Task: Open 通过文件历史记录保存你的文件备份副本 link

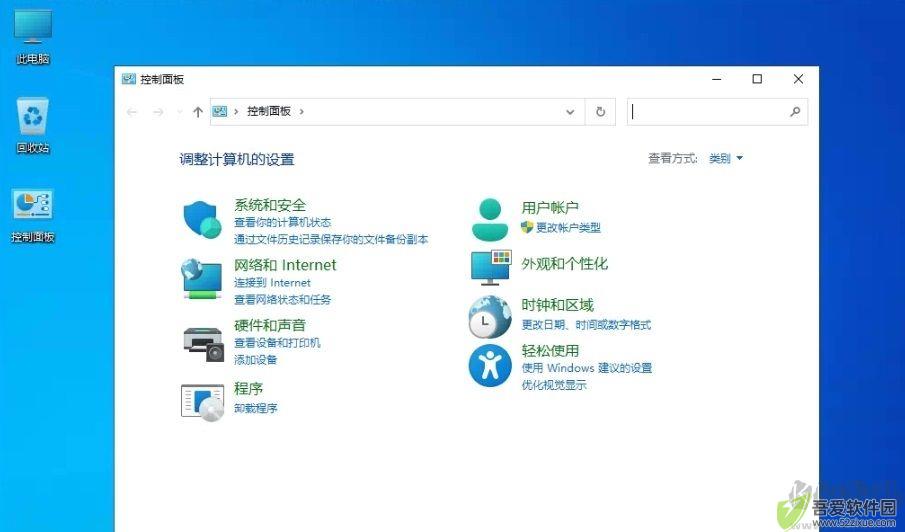Action: (x=331, y=239)
